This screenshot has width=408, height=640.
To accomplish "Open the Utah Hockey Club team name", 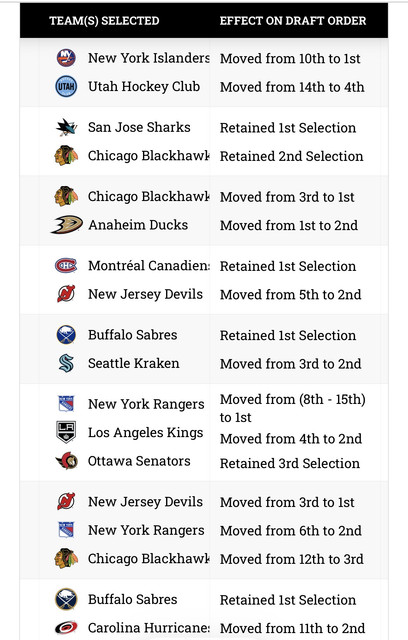I will (144, 87).
